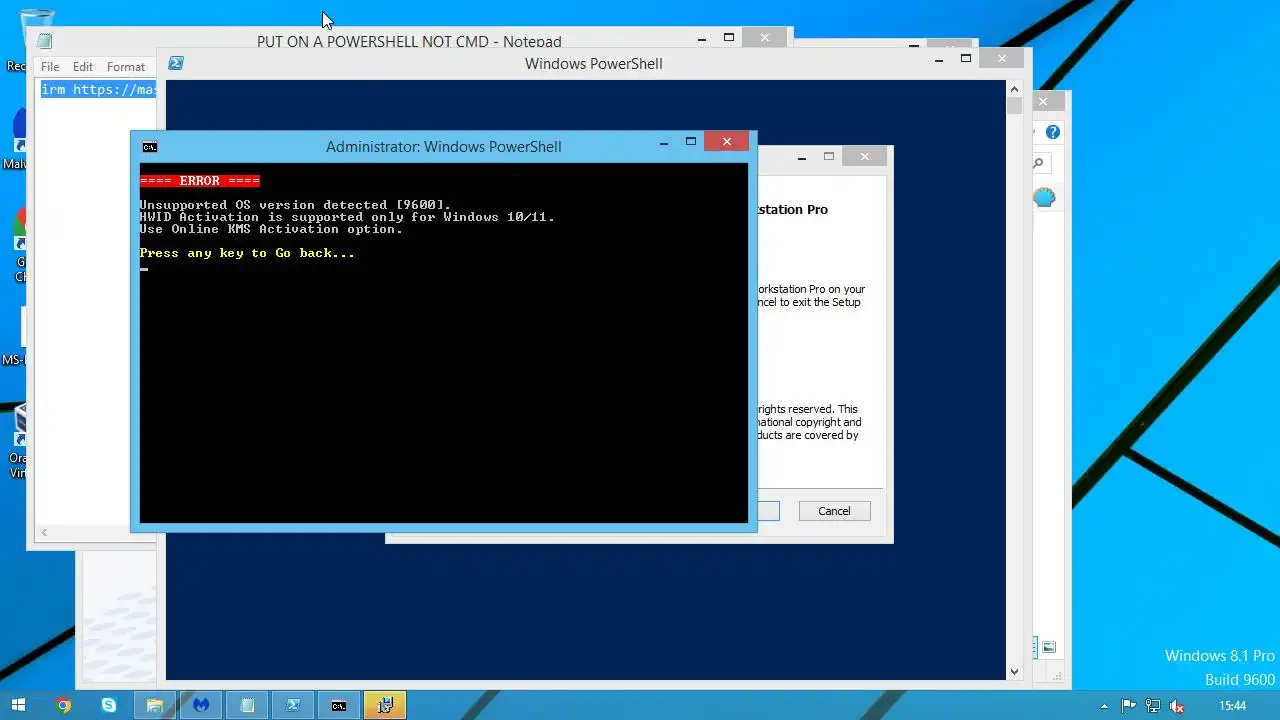Screen dimensions: 1280x720
Task: Switch to the black console taskbar icon
Action: coord(339,705)
